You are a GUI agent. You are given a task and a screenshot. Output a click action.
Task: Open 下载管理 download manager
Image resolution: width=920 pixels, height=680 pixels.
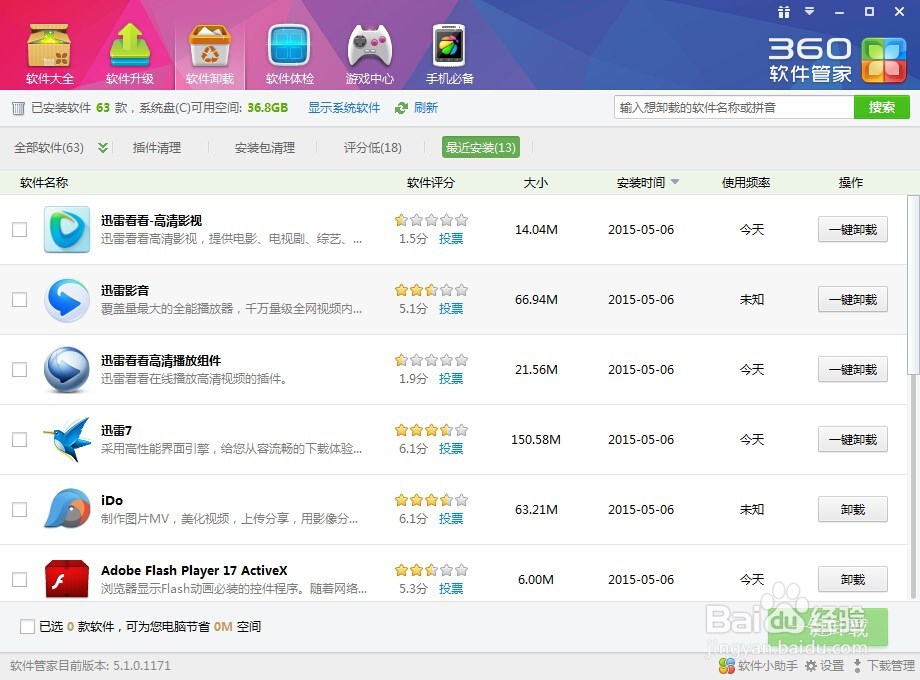pos(884,666)
